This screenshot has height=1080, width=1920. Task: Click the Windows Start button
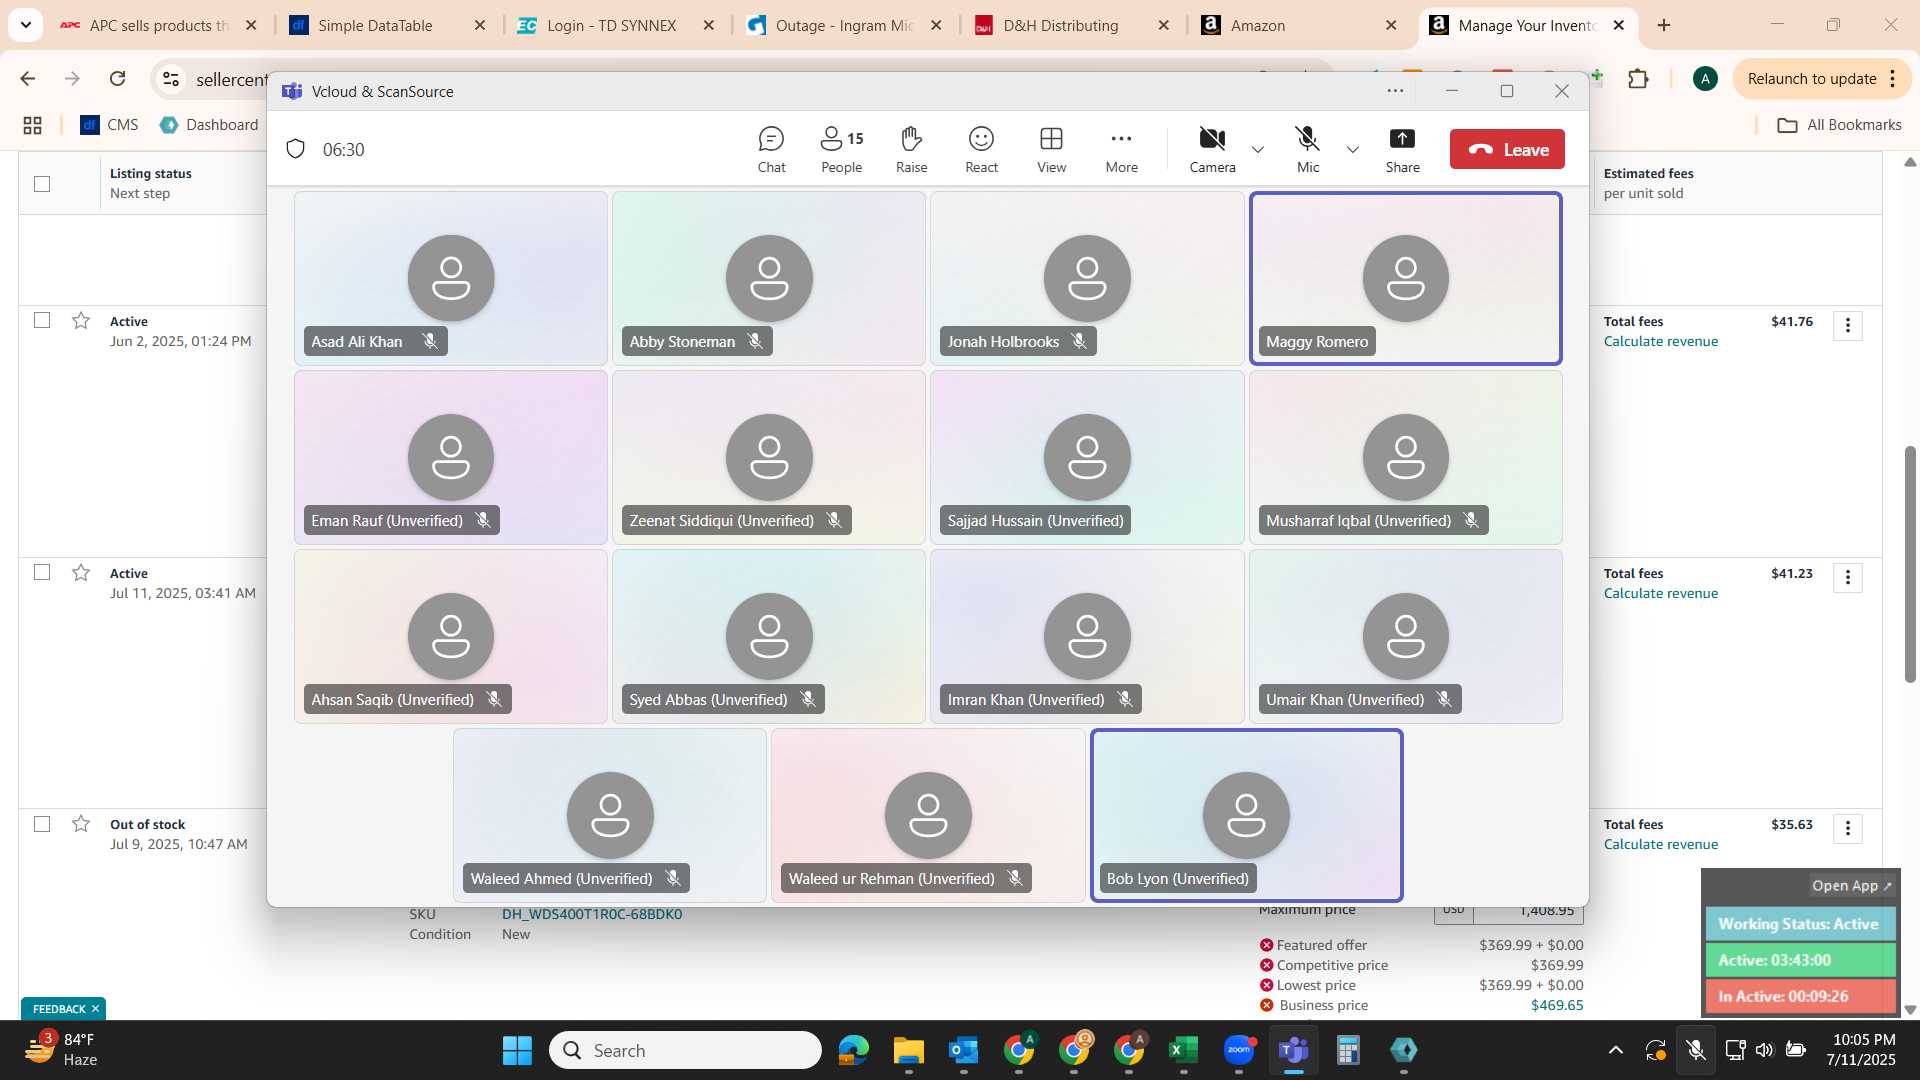click(517, 1050)
